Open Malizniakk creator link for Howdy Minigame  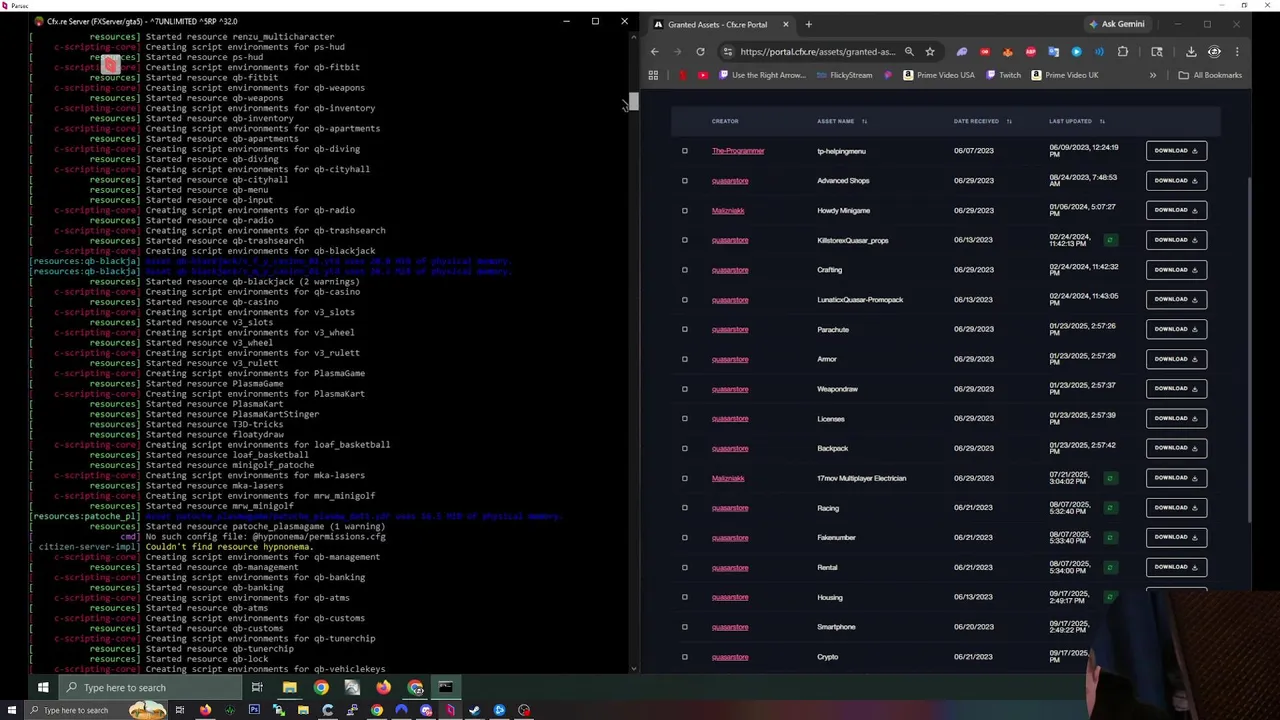[x=728, y=211]
